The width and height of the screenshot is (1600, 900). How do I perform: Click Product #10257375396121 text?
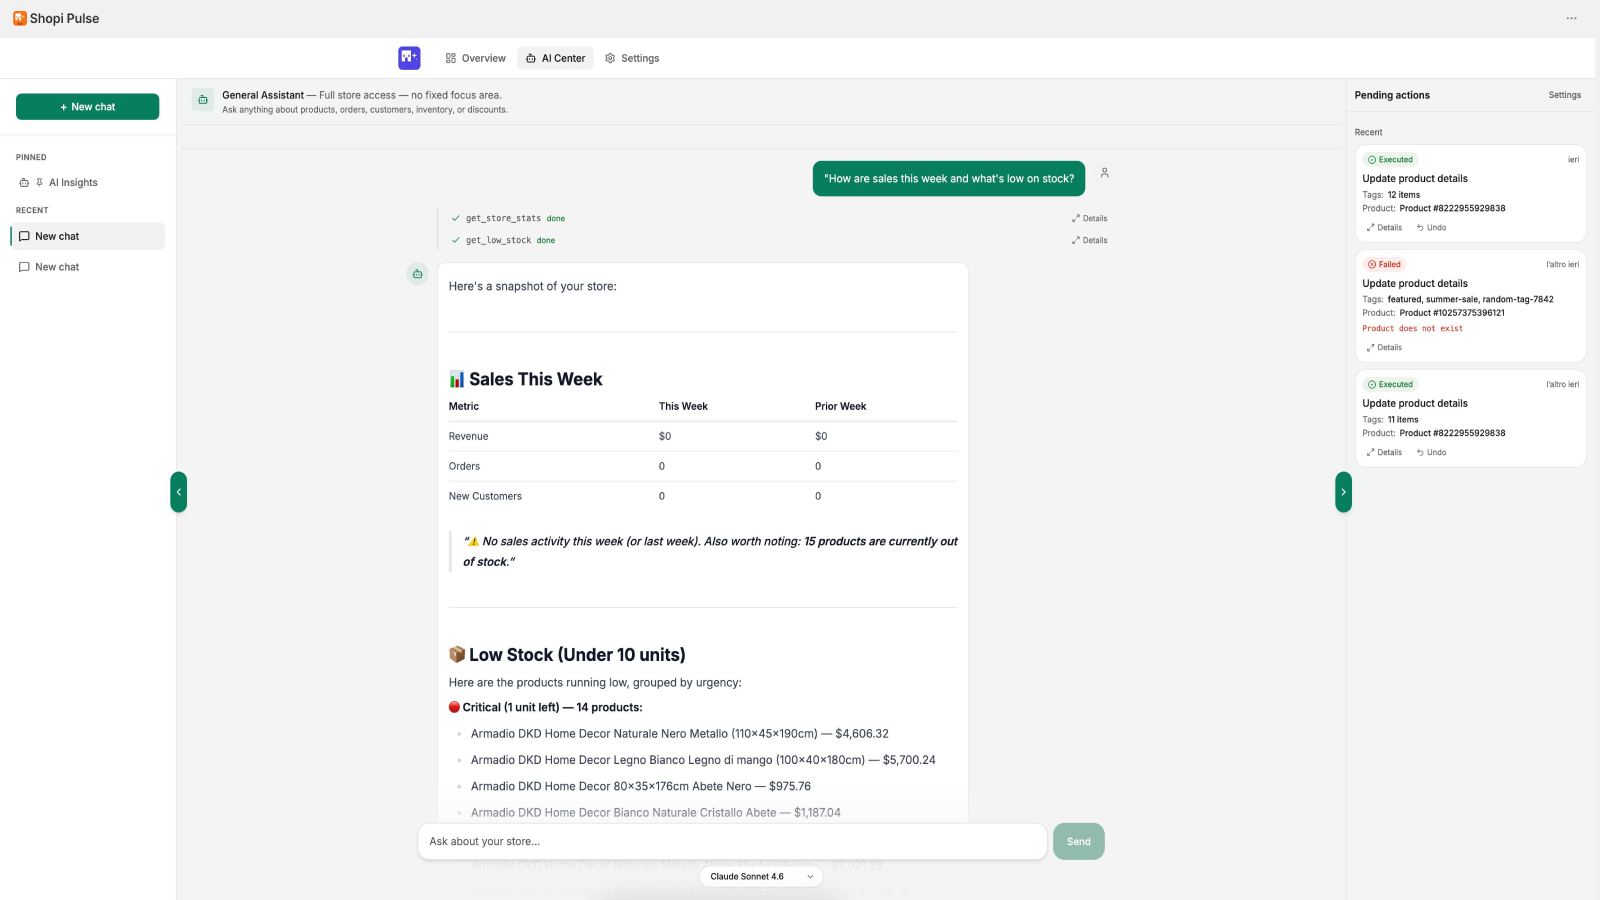(x=1452, y=313)
